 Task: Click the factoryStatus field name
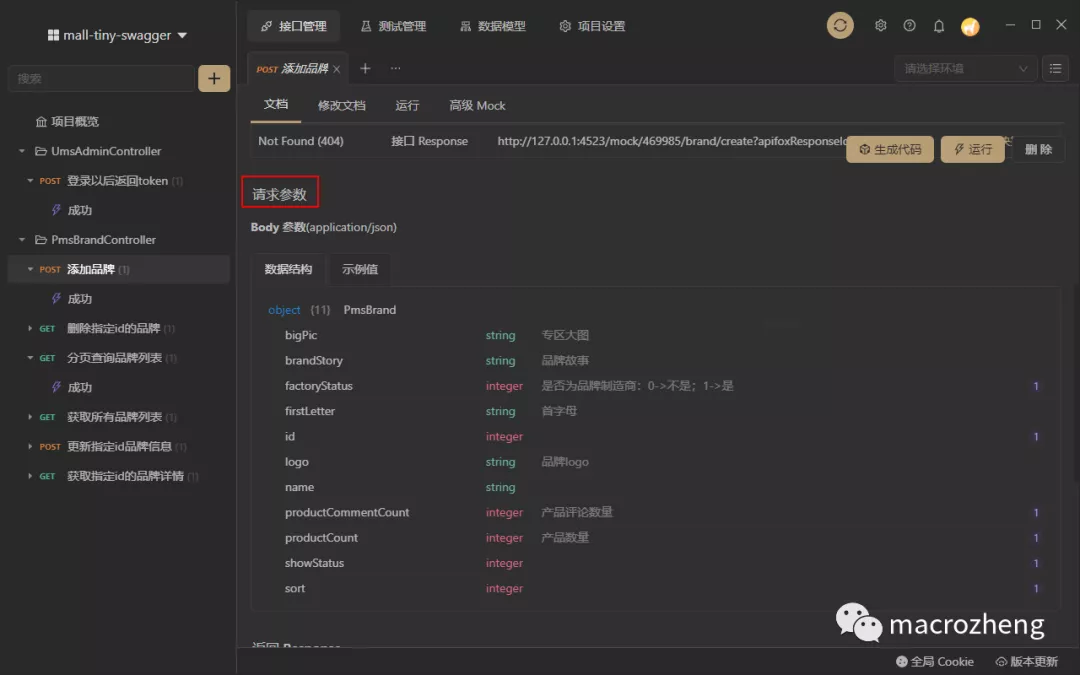[318, 386]
